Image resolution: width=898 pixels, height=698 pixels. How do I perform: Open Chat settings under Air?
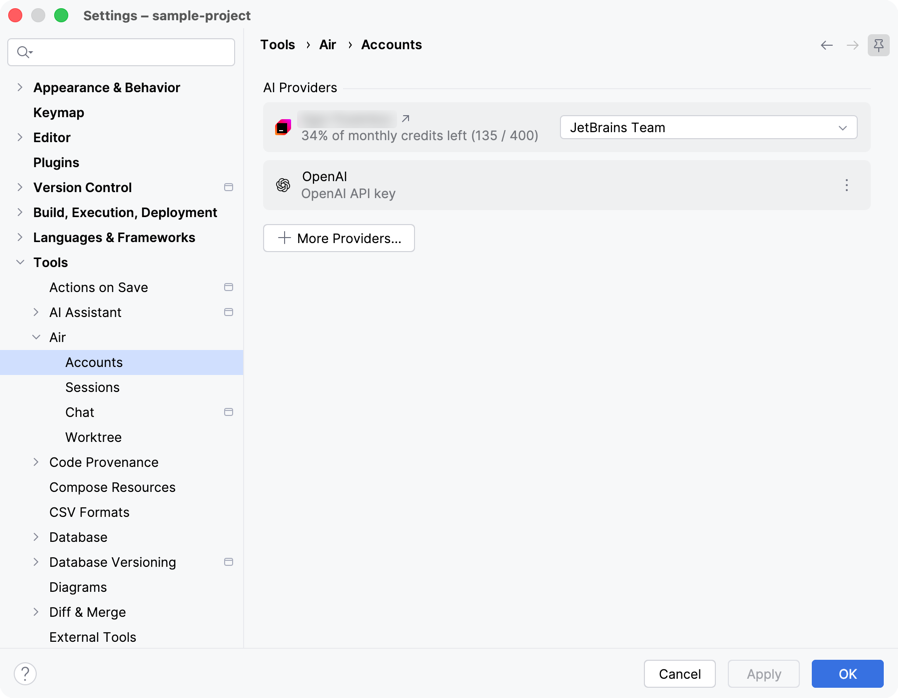coord(80,412)
